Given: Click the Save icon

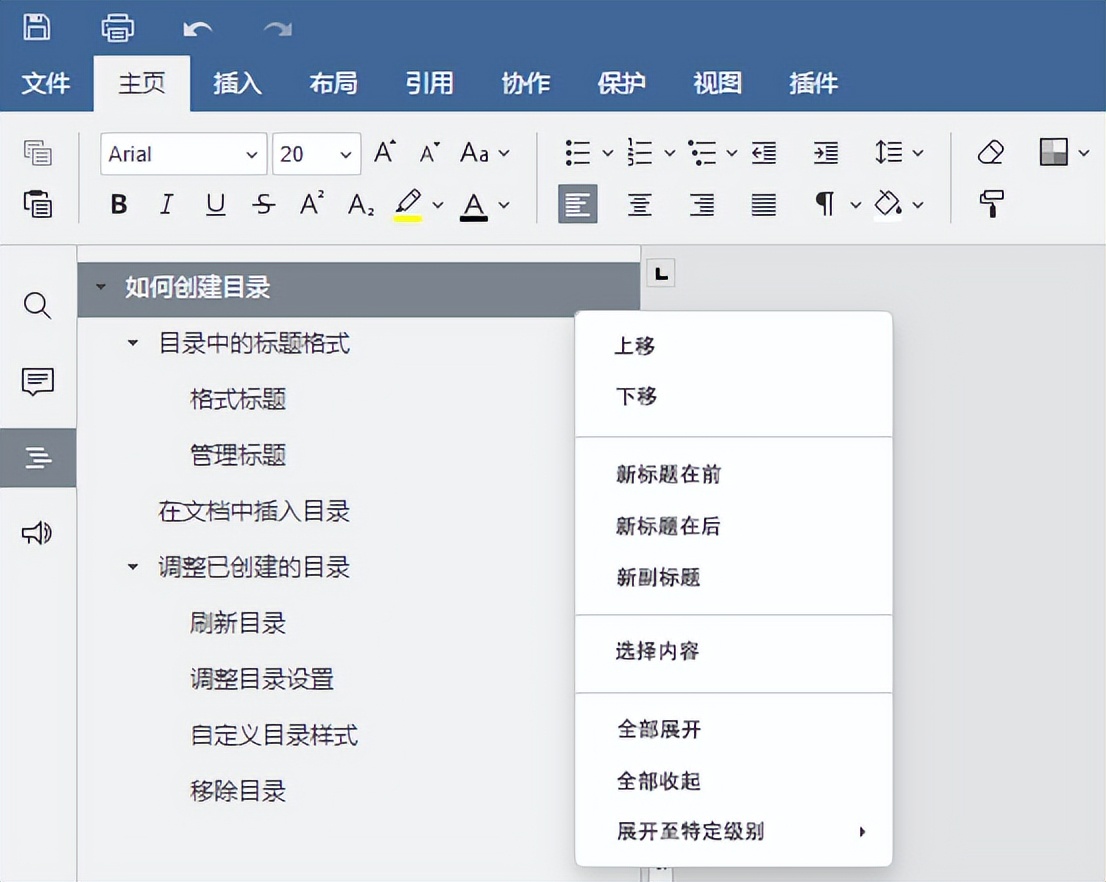Looking at the screenshot, I should click(x=39, y=28).
